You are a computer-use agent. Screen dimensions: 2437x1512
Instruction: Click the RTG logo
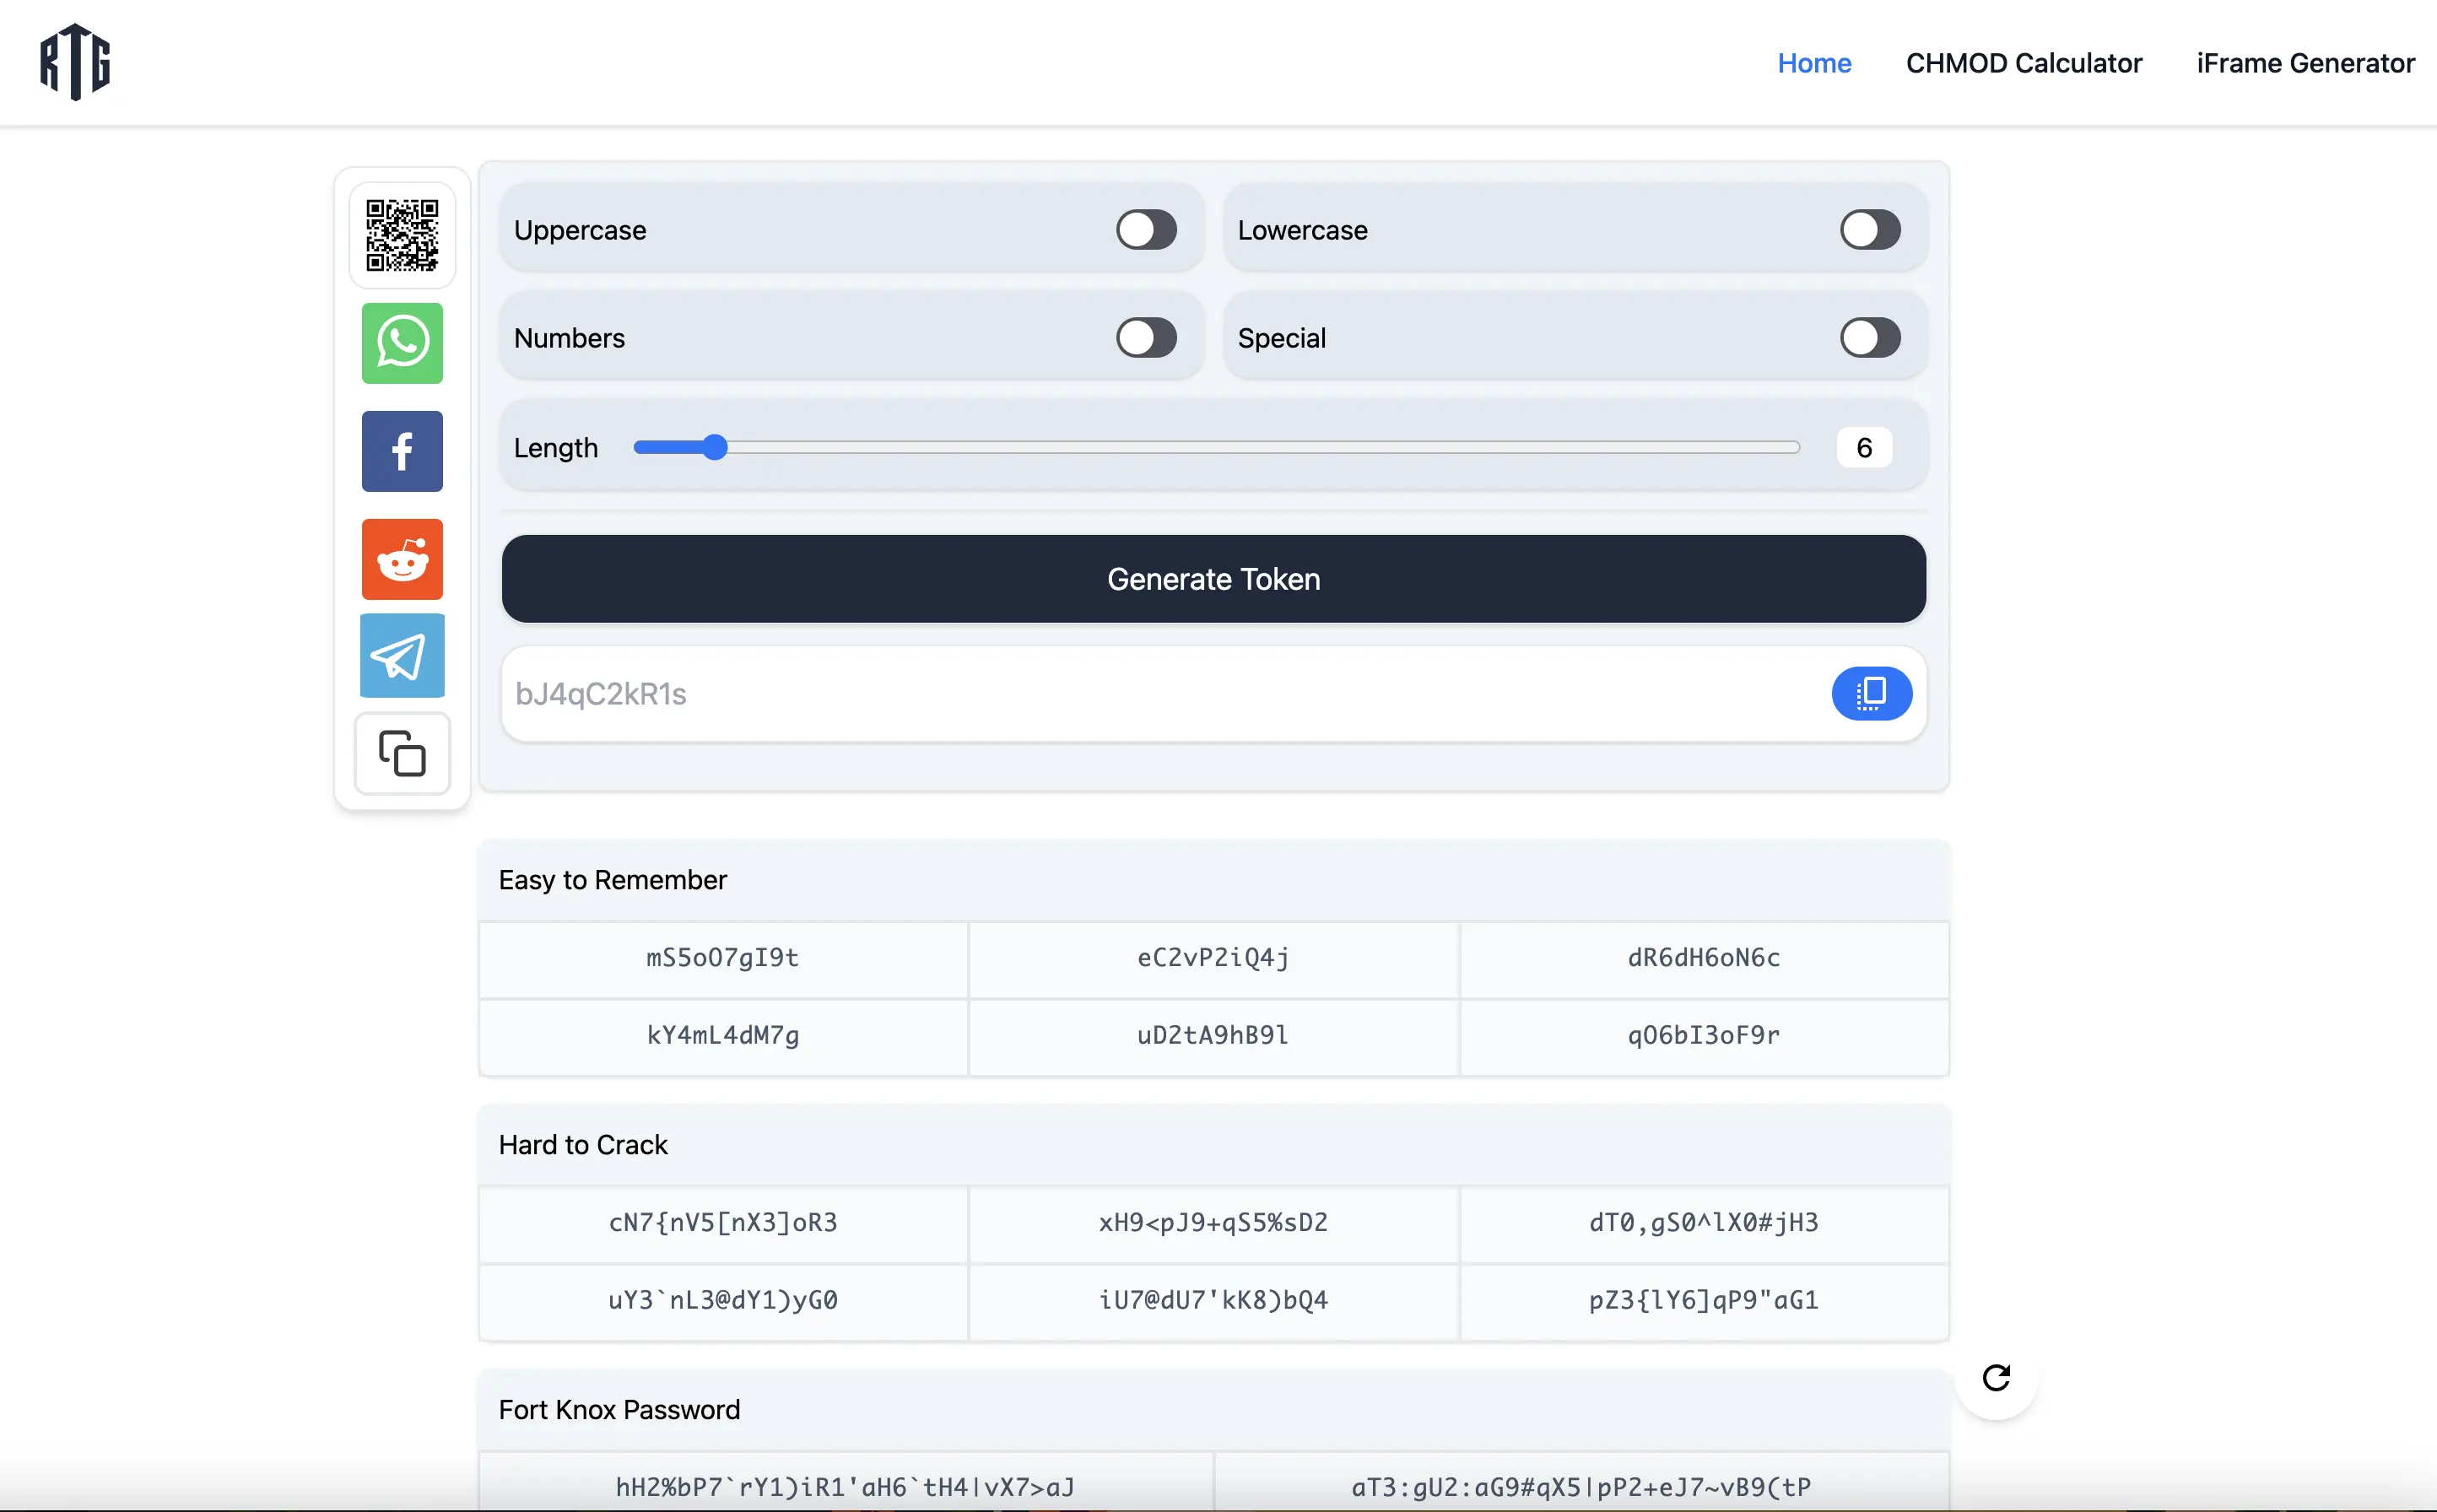pyautogui.click(x=75, y=62)
